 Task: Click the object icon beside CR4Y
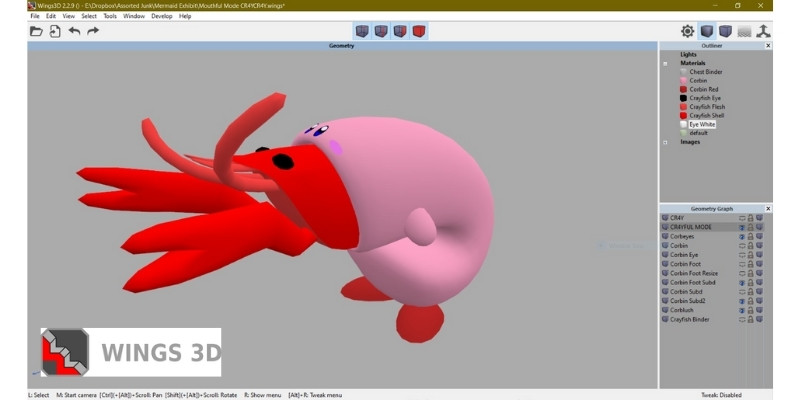click(665, 218)
